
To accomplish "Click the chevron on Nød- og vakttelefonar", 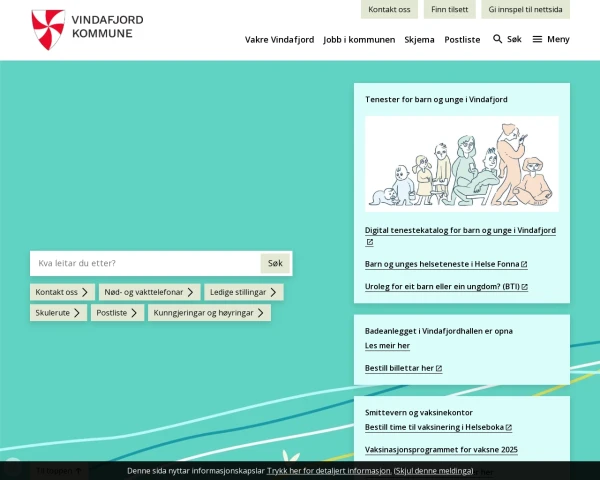I will click(x=190, y=292).
